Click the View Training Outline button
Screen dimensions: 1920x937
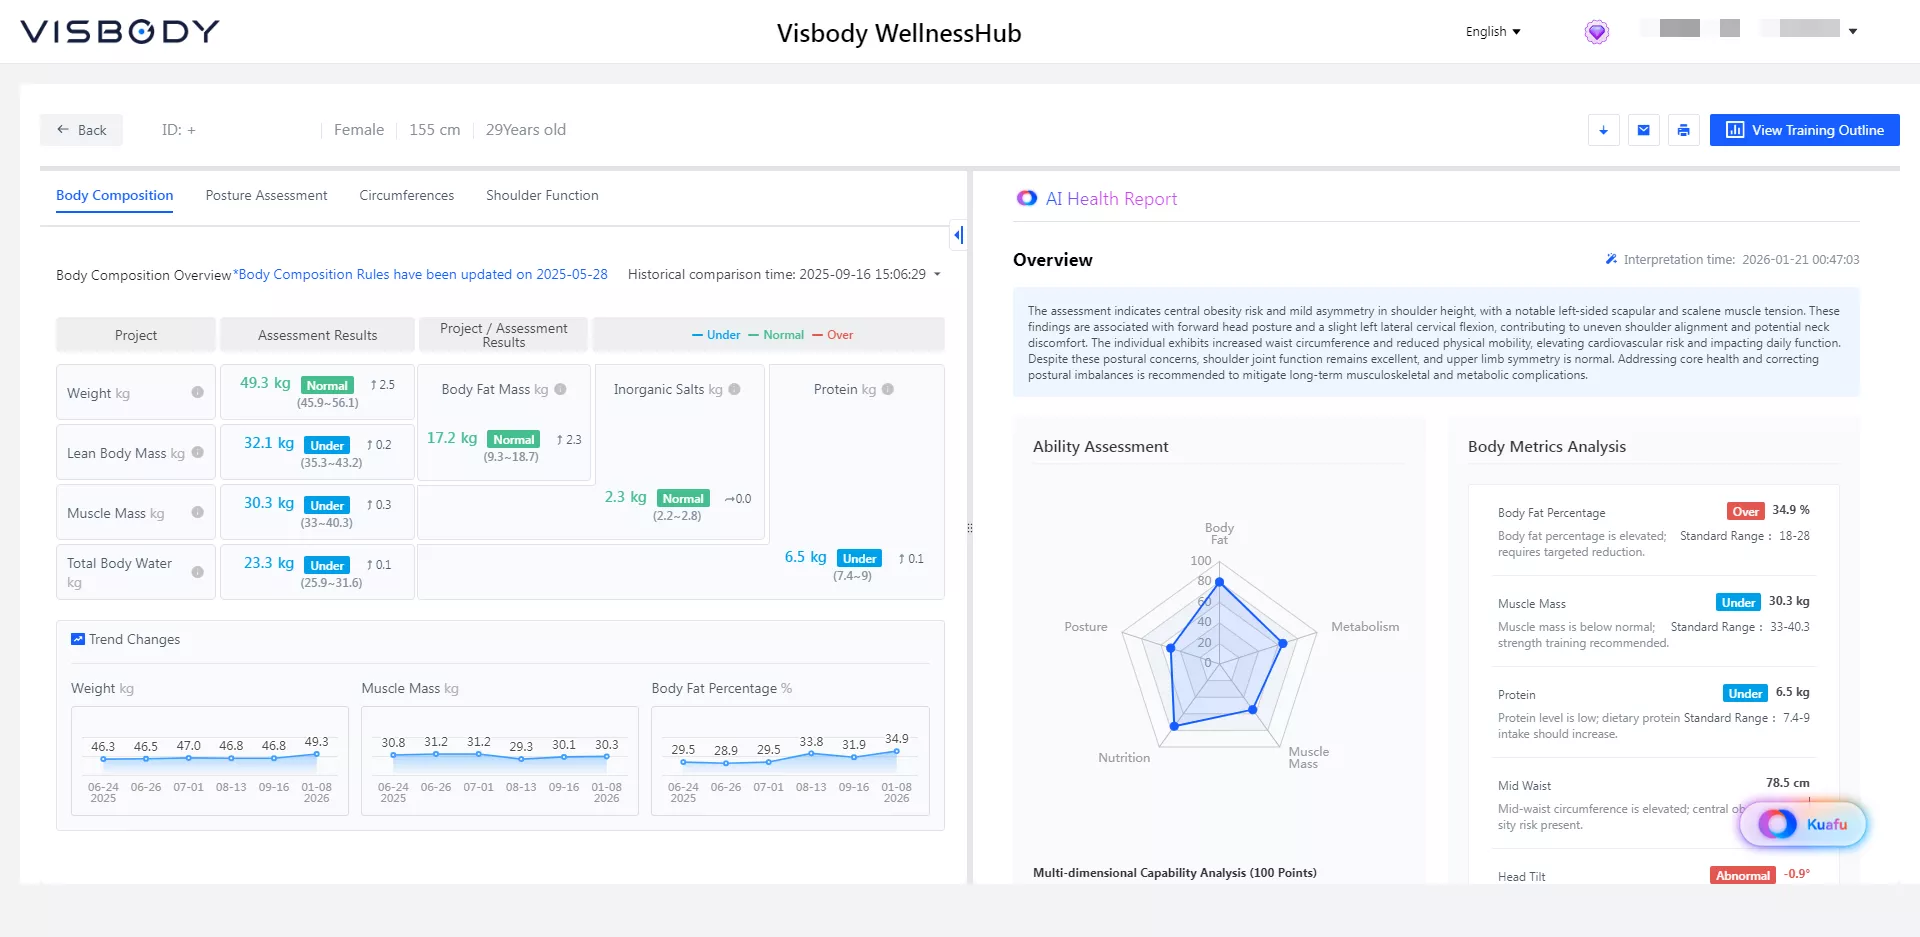pos(1804,130)
